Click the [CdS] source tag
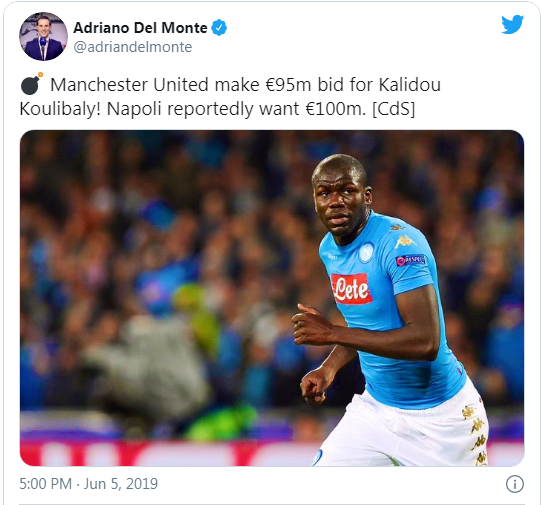Image resolution: width=541 pixels, height=505 pixels. [x=393, y=109]
